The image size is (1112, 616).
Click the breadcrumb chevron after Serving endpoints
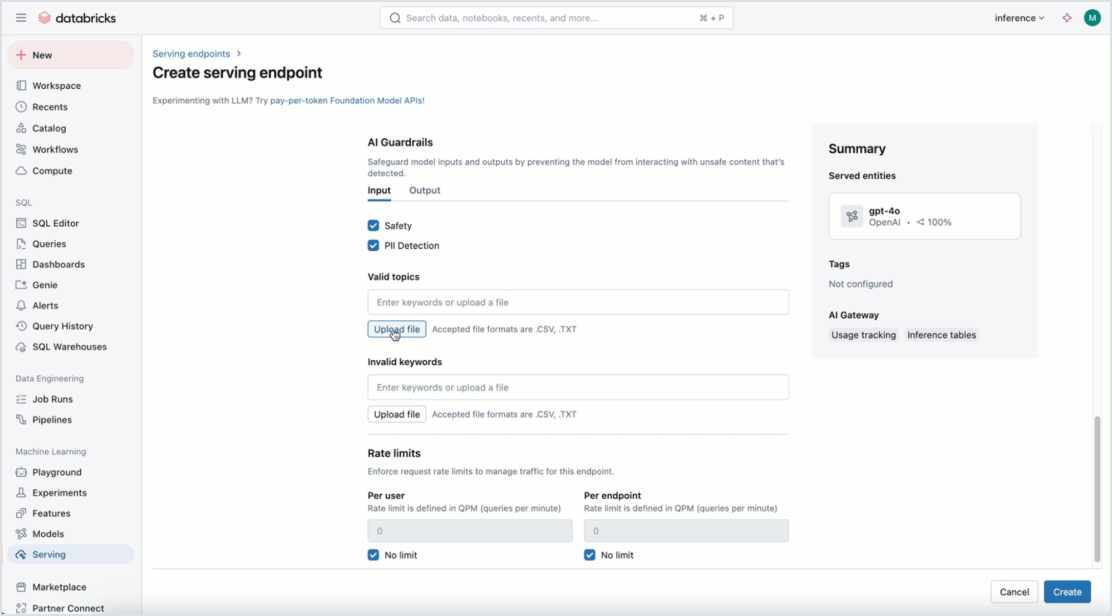(239, 54)
